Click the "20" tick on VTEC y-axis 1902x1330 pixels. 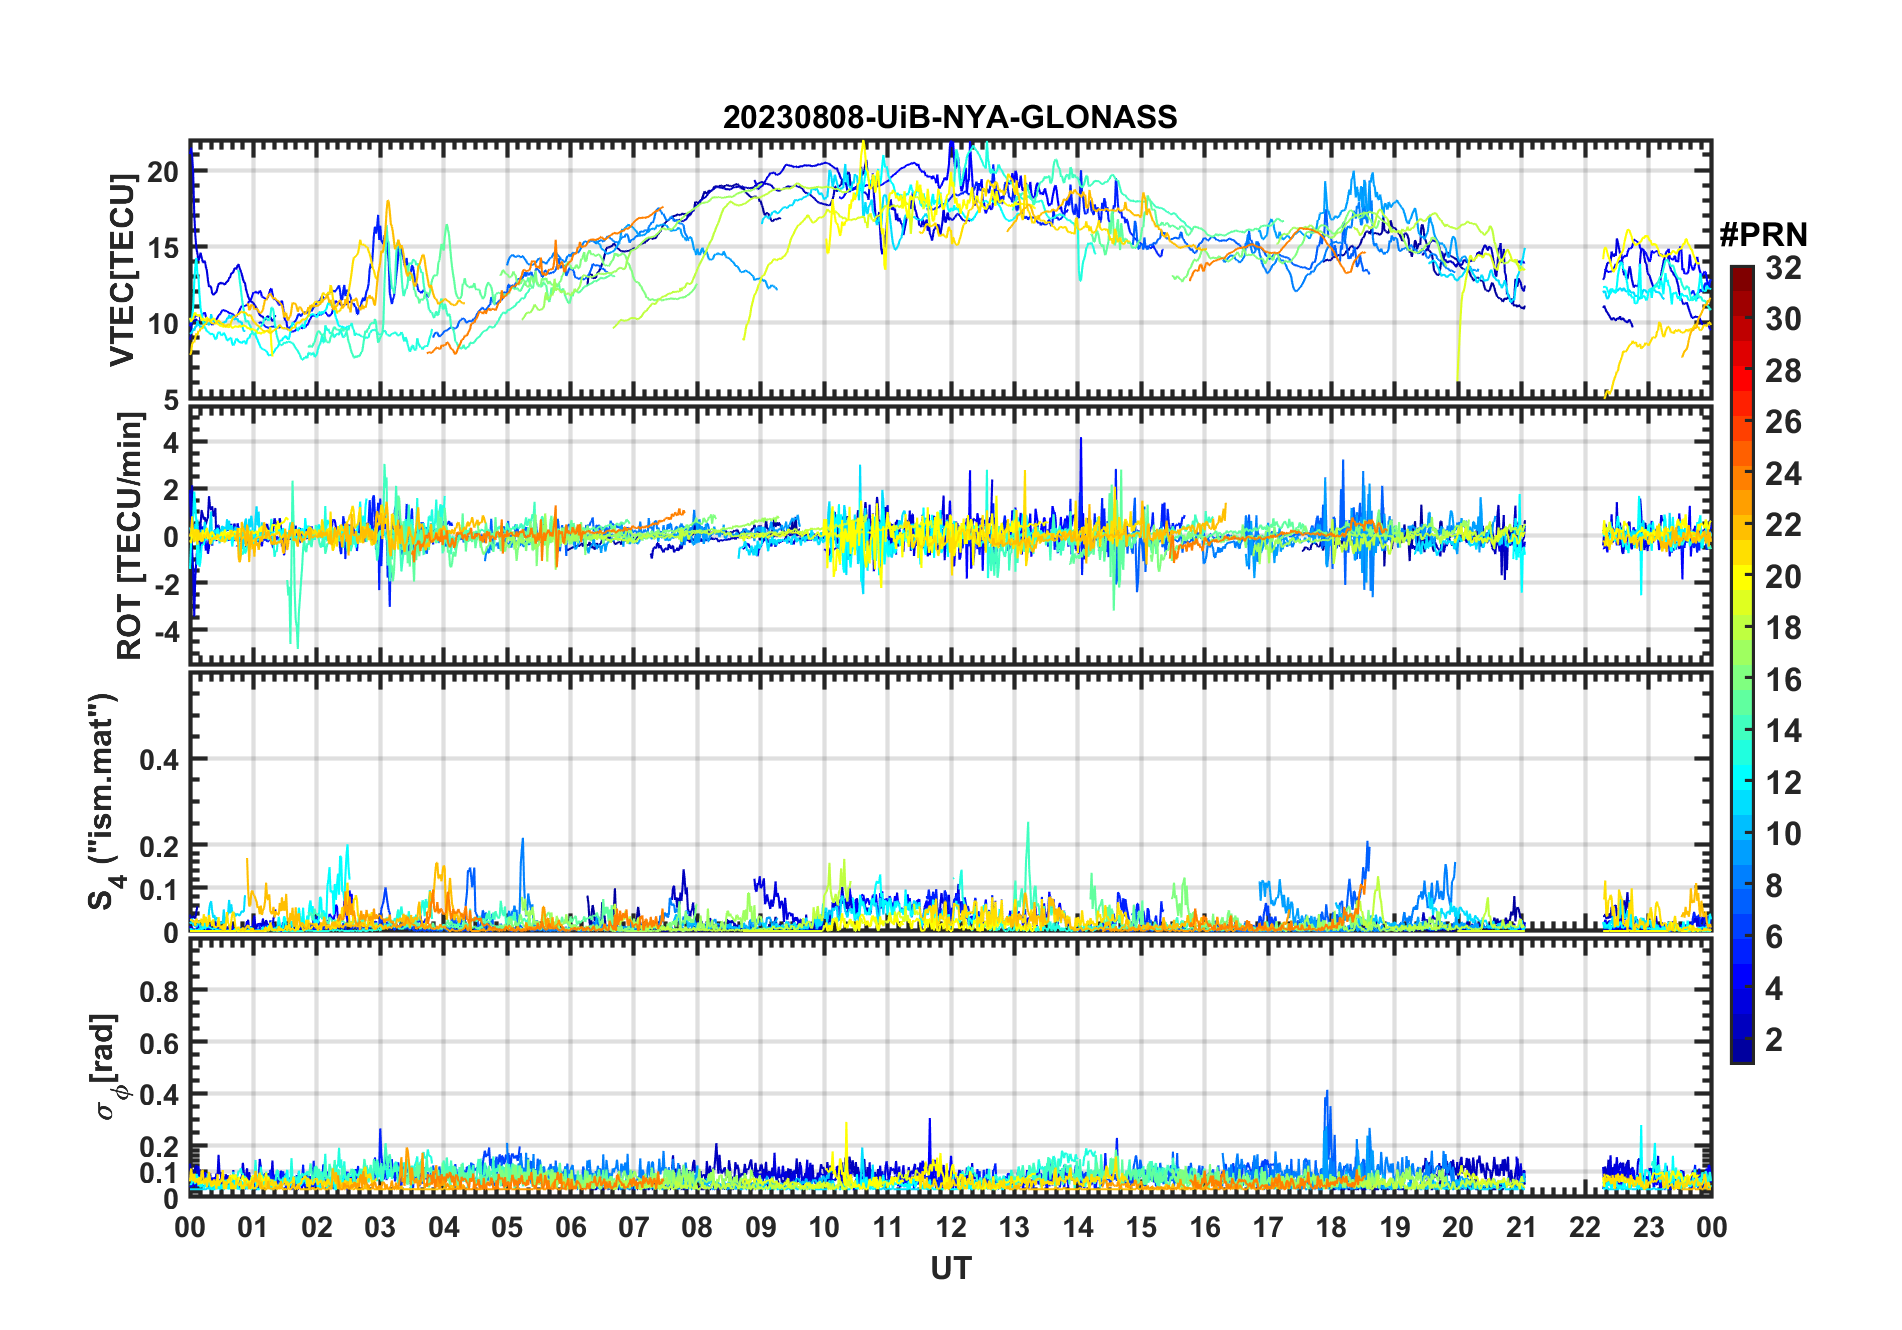coord(163,171)
